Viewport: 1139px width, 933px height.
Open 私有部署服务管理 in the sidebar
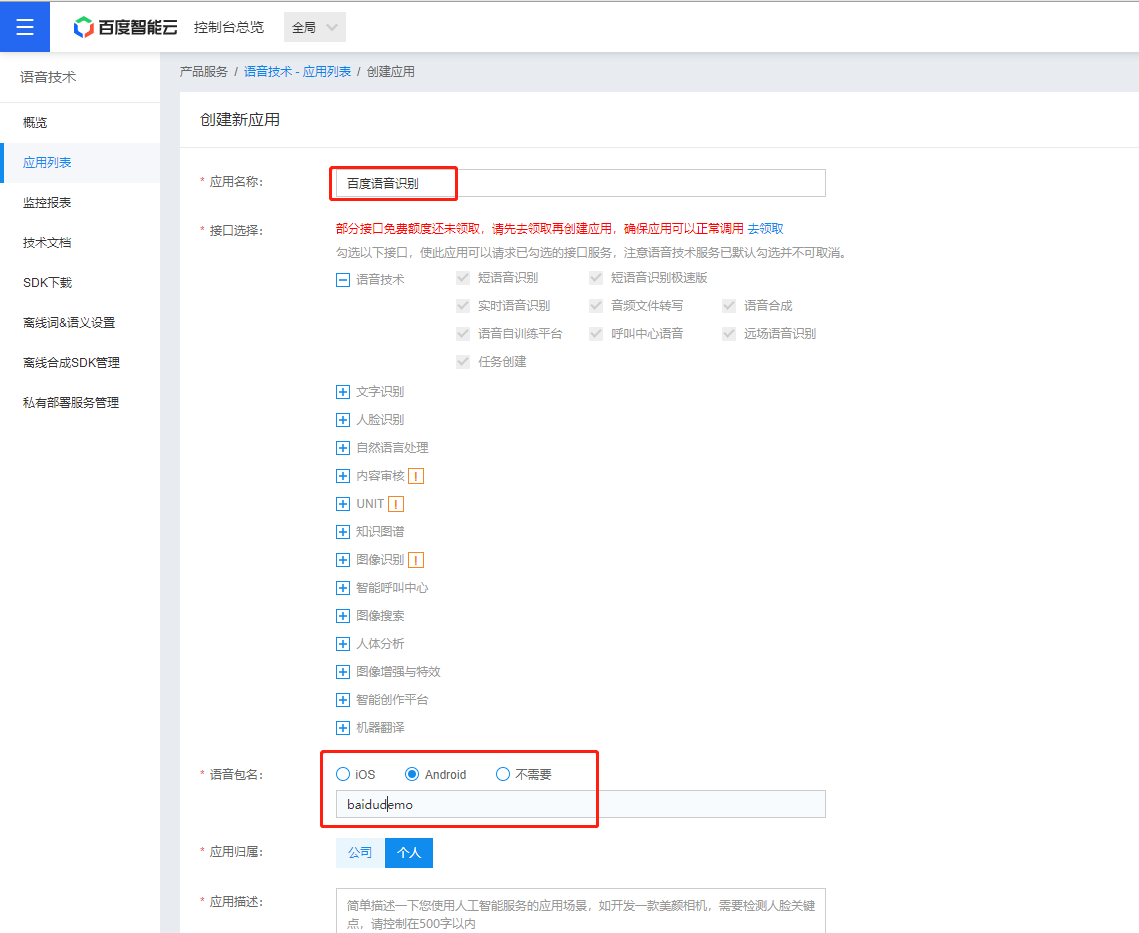(x=80, y=403)
